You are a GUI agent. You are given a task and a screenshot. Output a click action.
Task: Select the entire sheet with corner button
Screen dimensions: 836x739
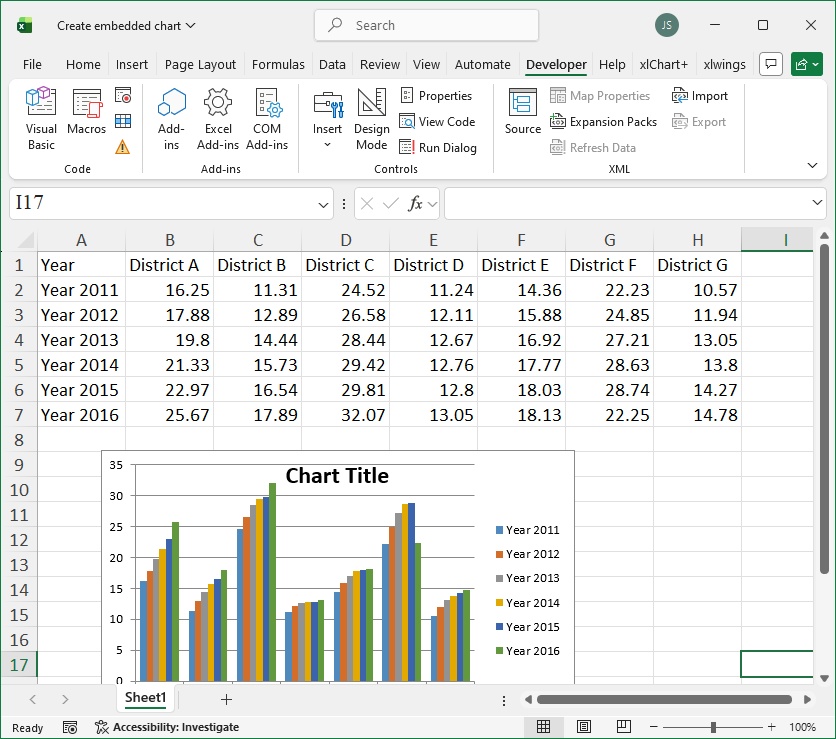point(25,240)
